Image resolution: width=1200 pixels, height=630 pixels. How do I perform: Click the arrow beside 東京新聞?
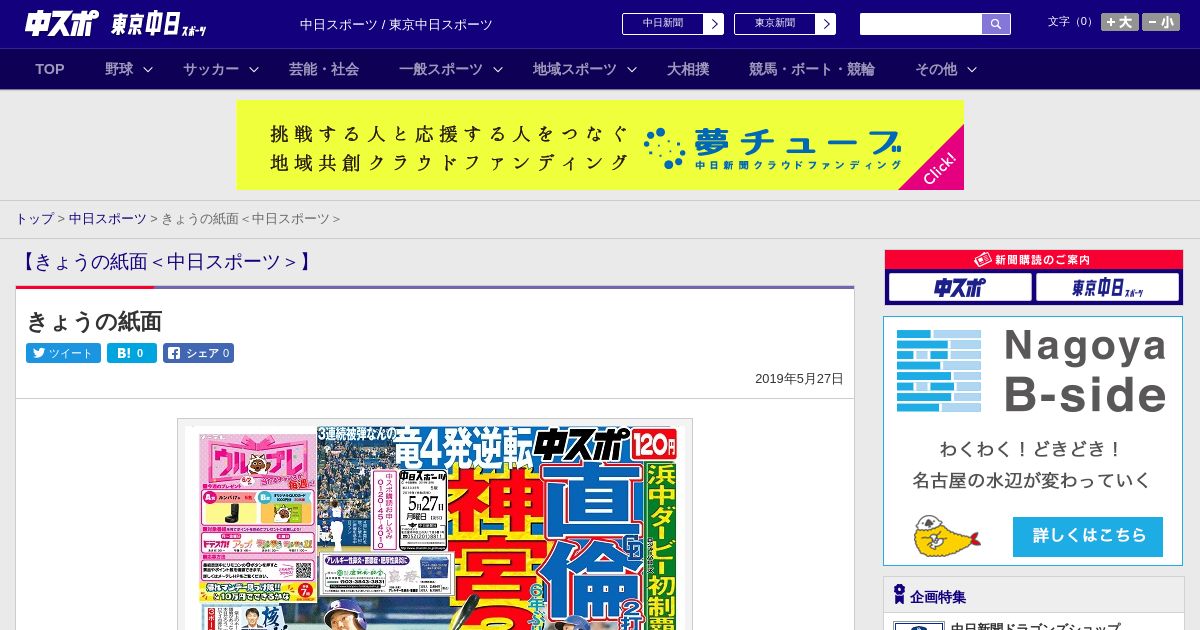click(826, 24)
